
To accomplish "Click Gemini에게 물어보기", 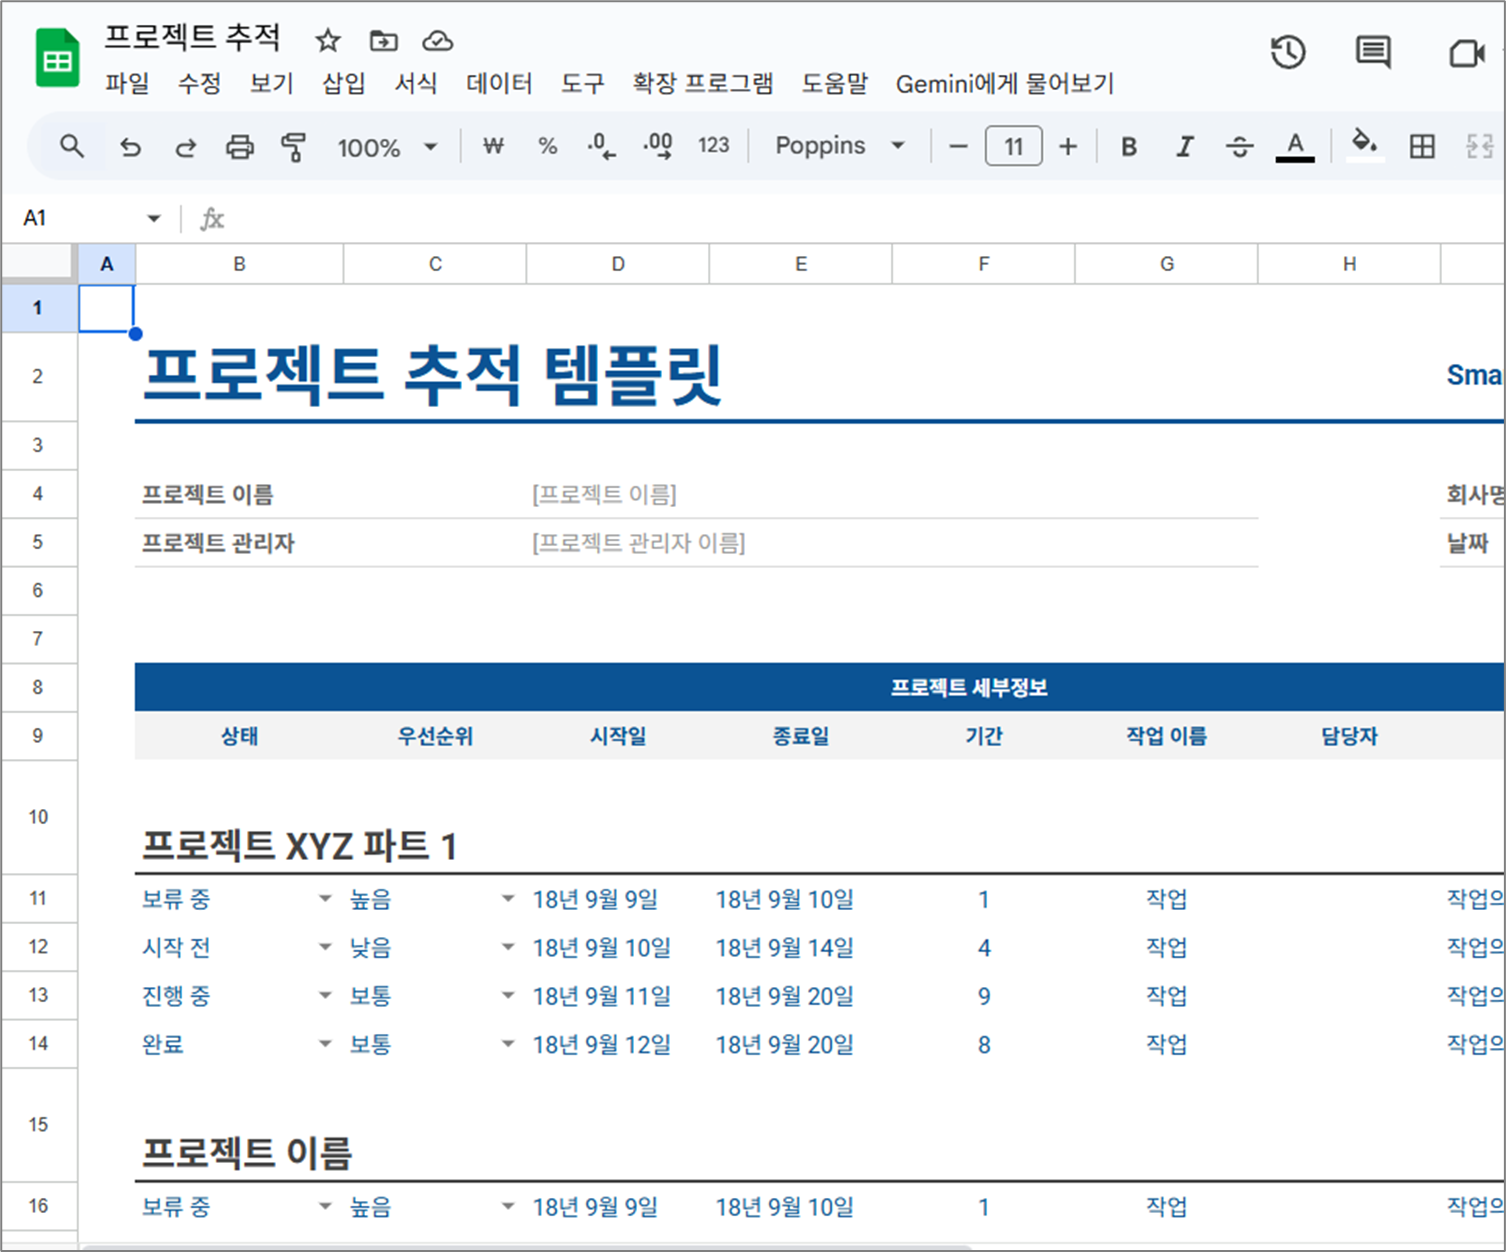I will (x=1005, y=84).
